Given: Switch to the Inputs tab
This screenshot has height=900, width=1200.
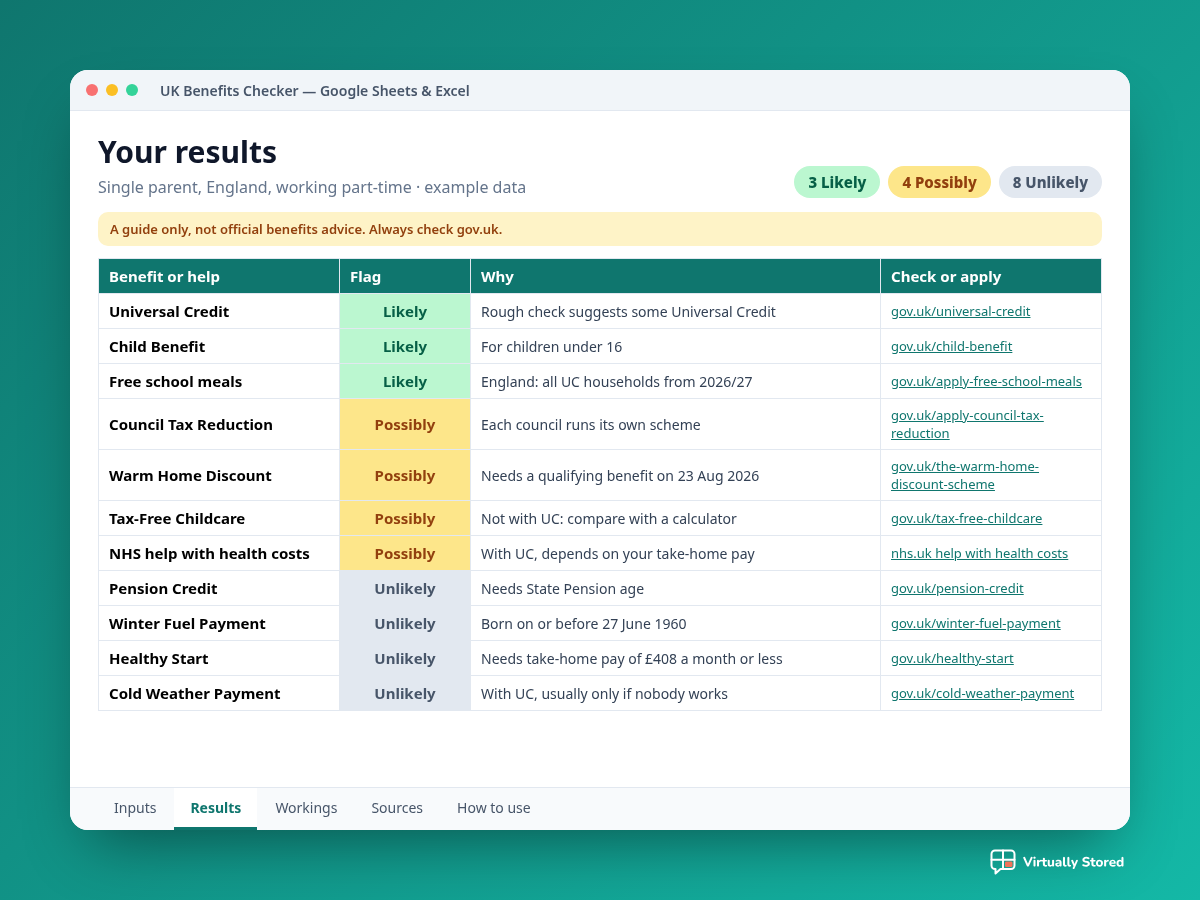Looking at the screenshot, I should click(135, 808).
